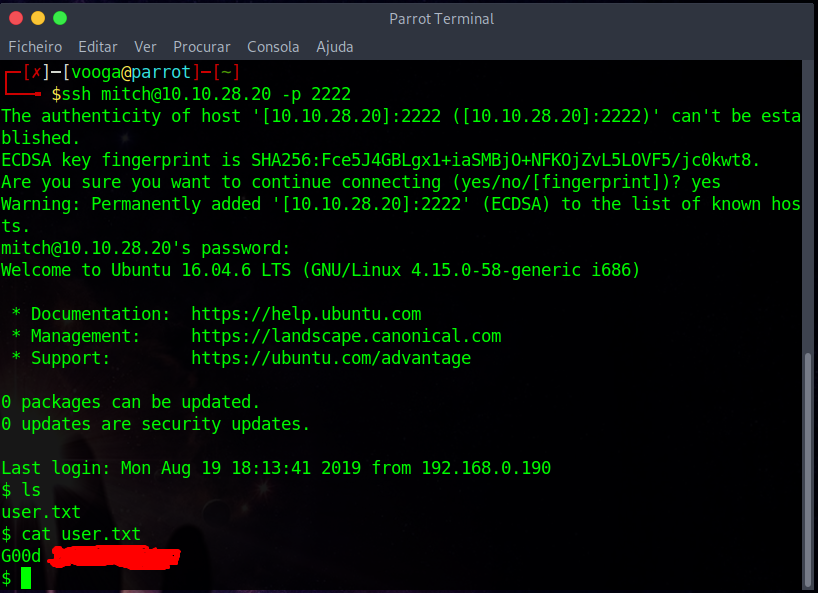Click the ECDSA fingerprint line
The image size is (818, 593).
tap(300, 159)
